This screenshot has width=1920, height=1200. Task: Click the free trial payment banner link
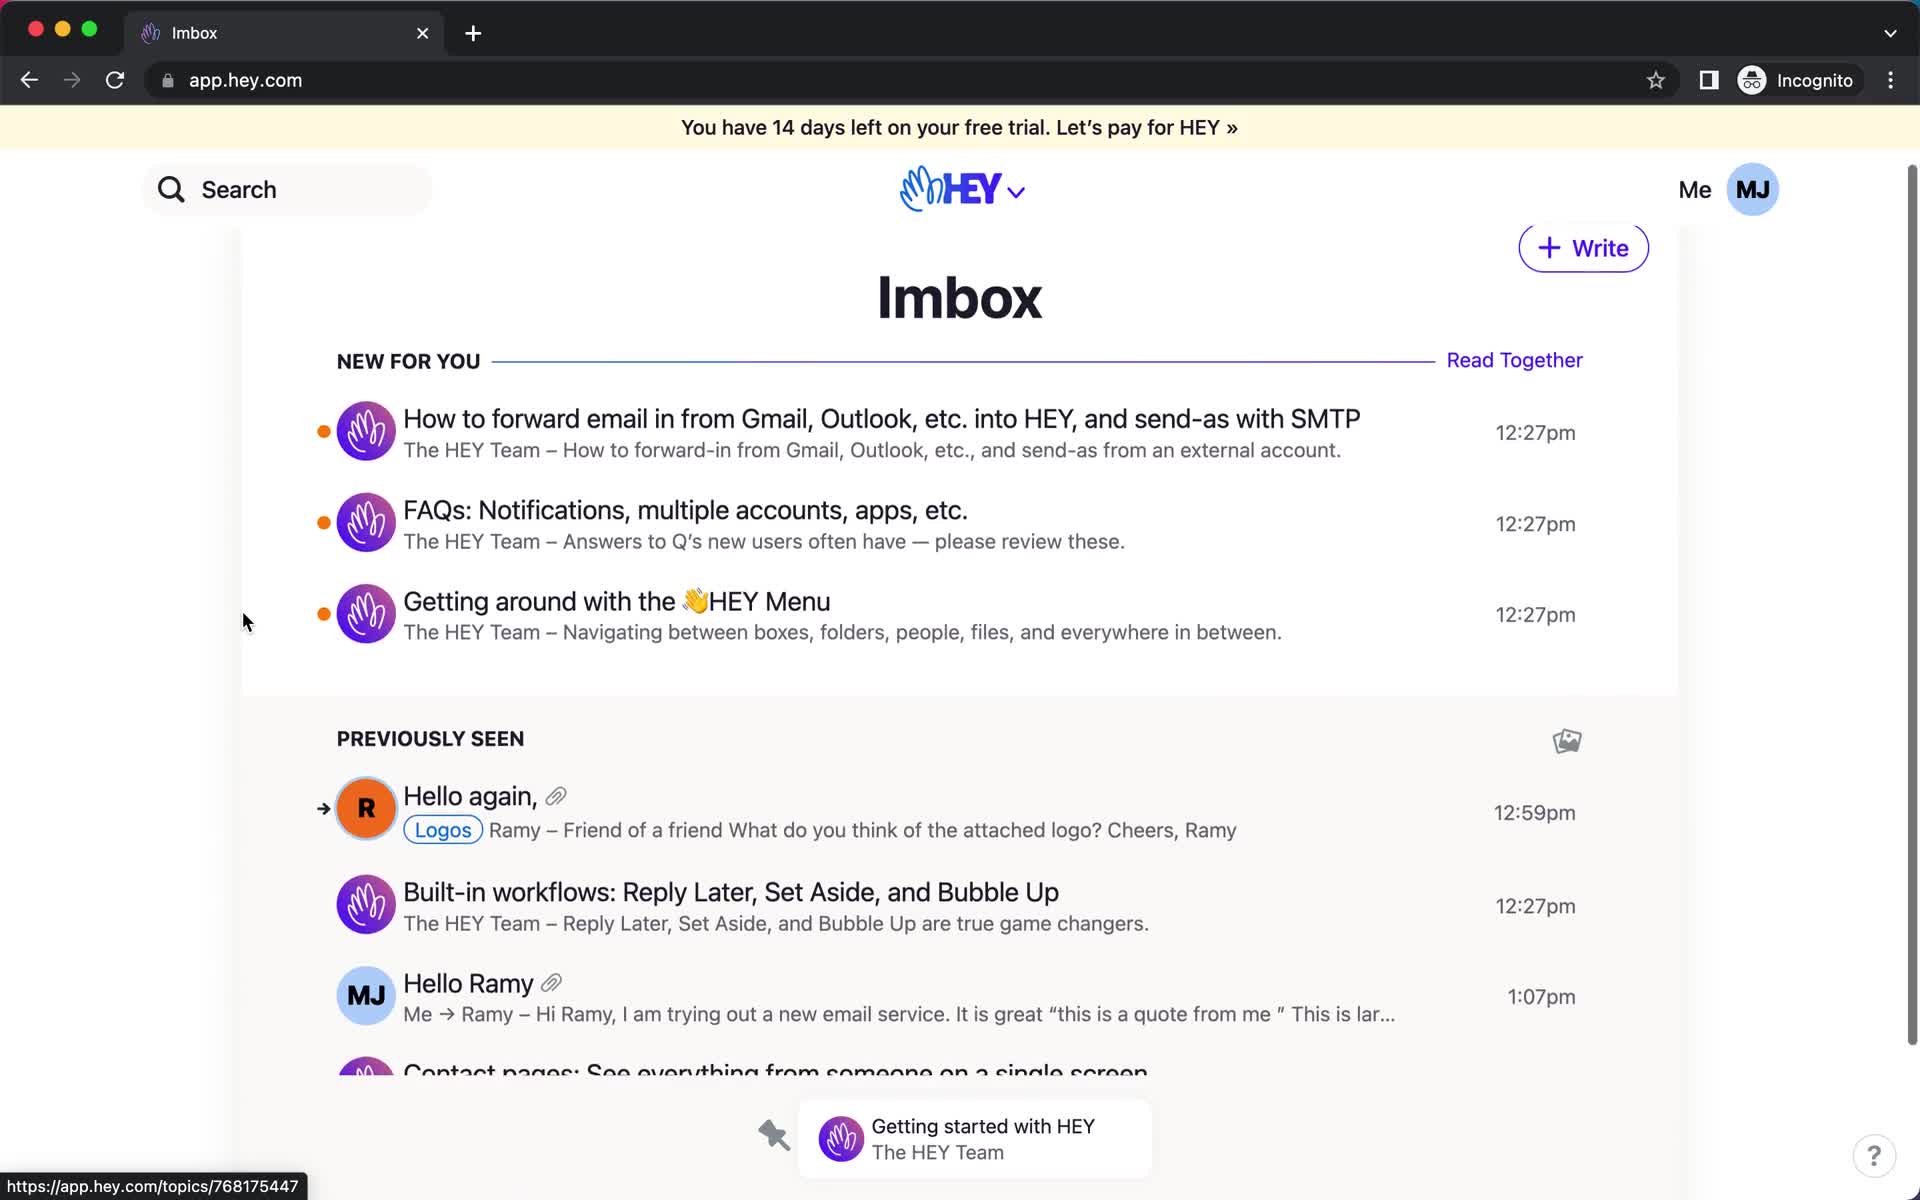coord(959,127)
